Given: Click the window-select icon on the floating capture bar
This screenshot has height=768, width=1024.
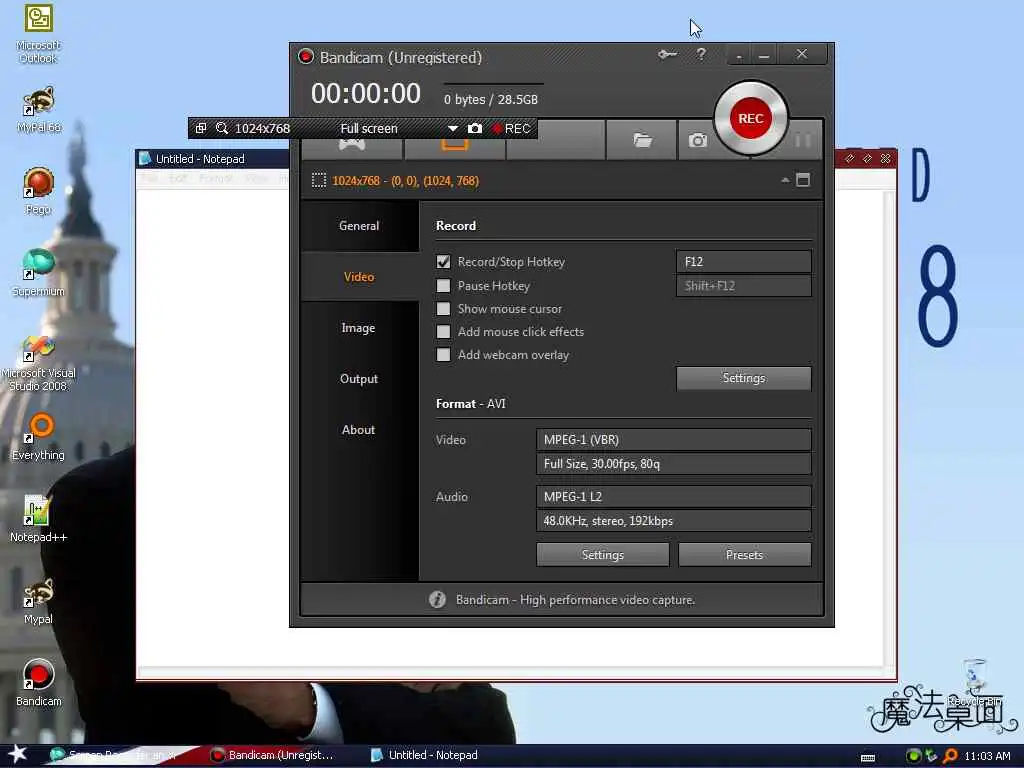Looking at the screenshot, I should (x=201, y=128).
